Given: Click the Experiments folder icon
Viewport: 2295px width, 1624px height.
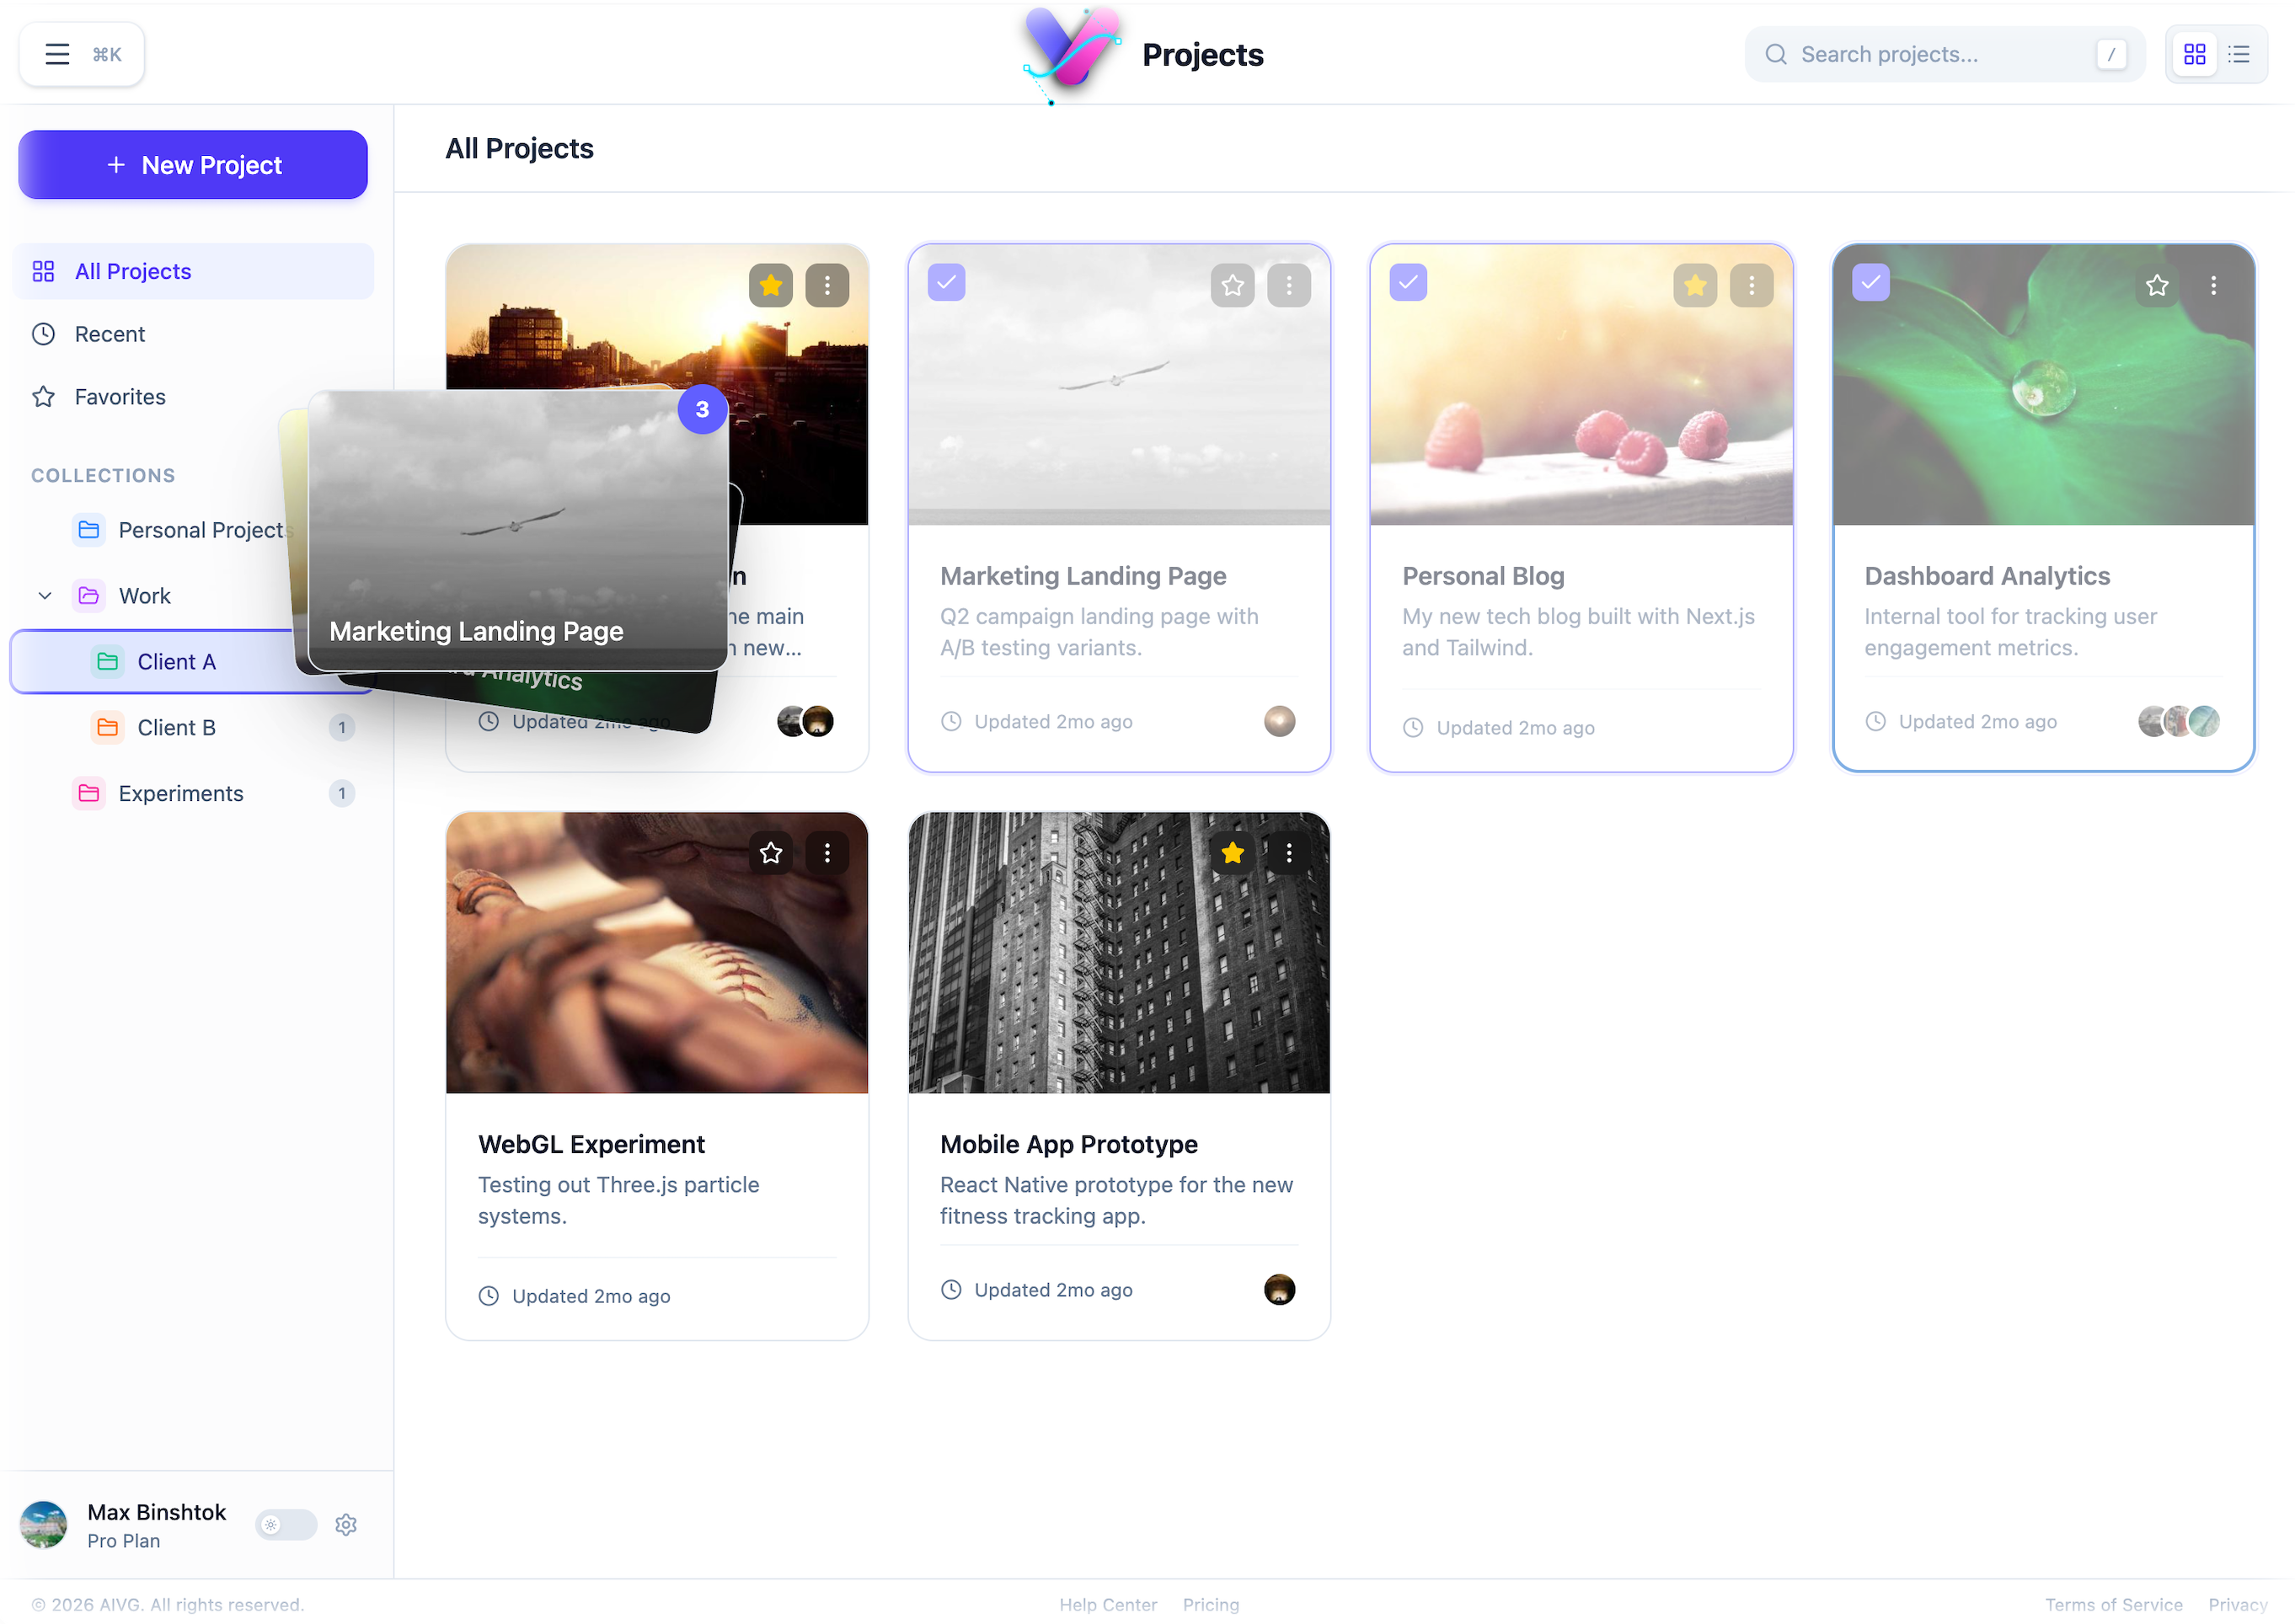Looking at the screenshot, I should click(x=88, y=793).
